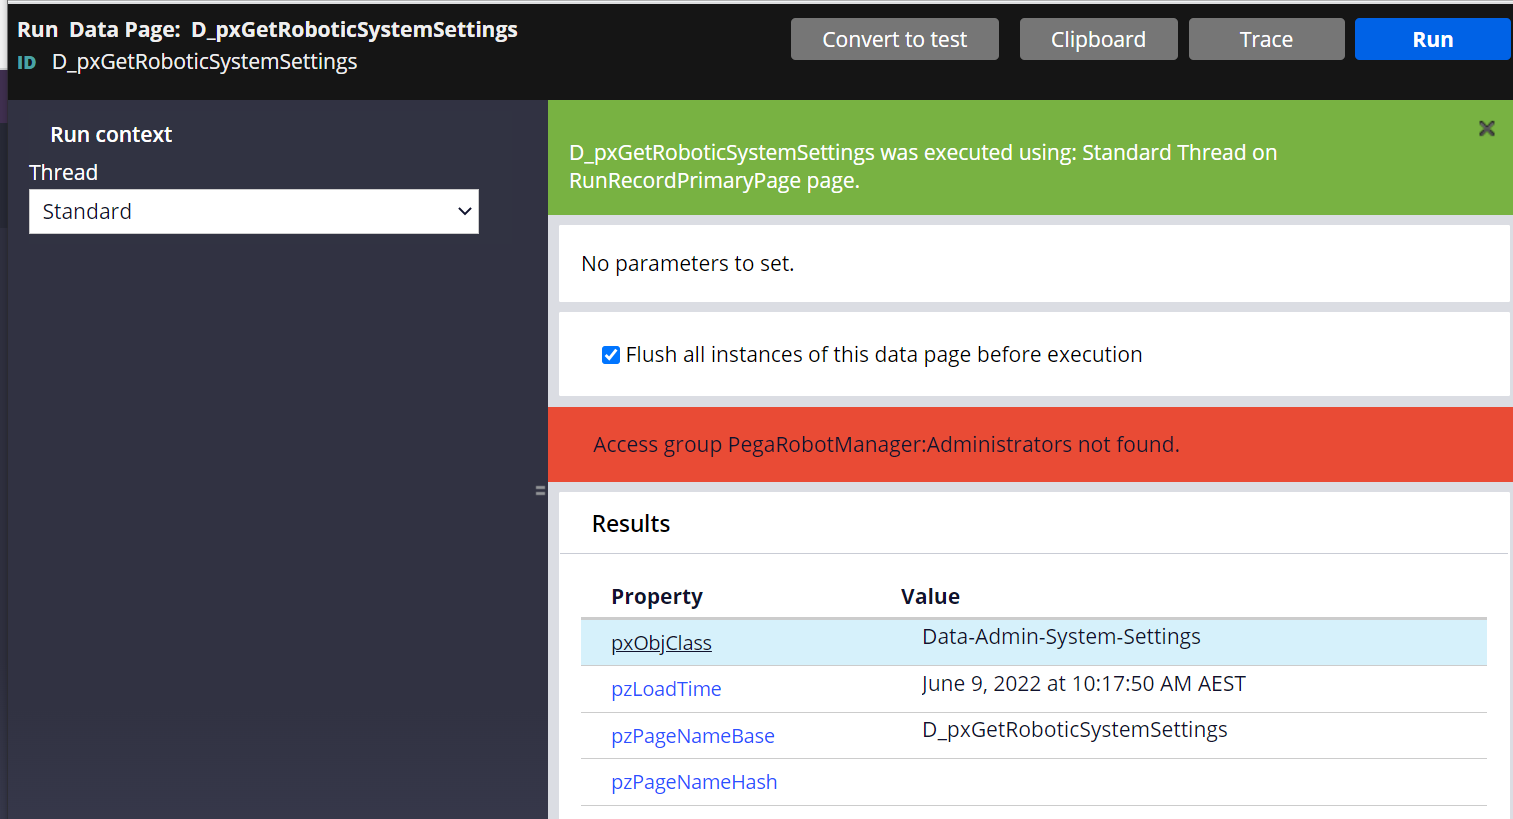Click the Property column header
Screen dimensions: 1513x819
(x=657, y=597)
